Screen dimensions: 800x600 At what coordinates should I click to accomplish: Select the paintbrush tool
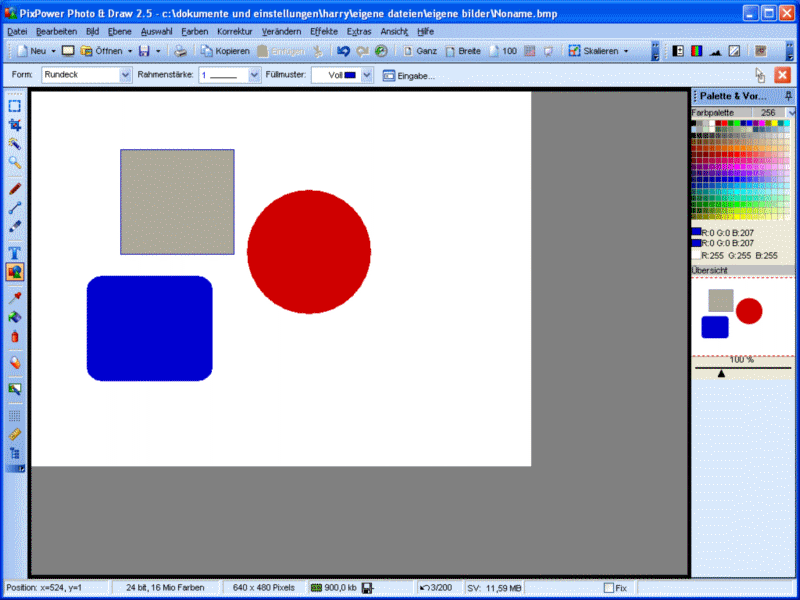coord(15,226)
